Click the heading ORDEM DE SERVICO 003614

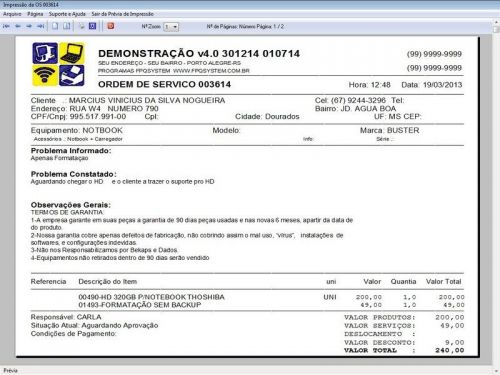click(164, 84)
